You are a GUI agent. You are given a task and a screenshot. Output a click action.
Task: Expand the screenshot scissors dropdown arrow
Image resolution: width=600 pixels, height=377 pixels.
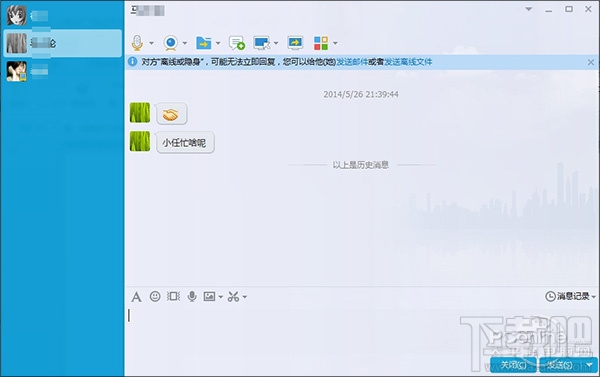click(245, 297)
